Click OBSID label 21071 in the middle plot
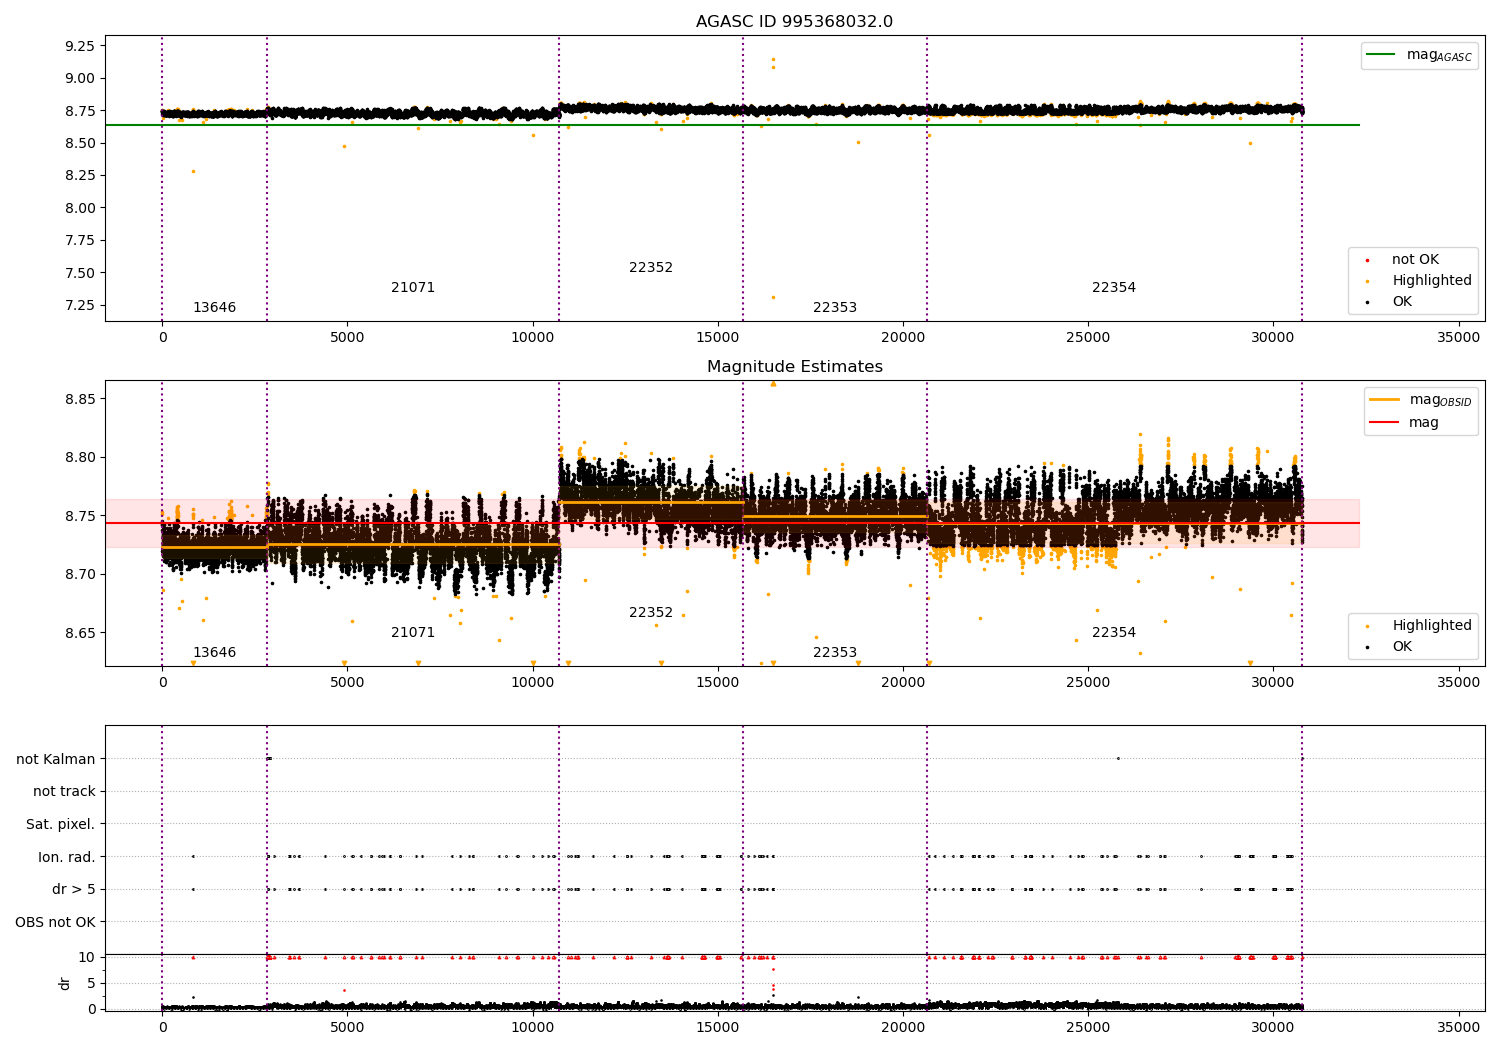This screenshot has height=1050, width=1500. point(413,633)
